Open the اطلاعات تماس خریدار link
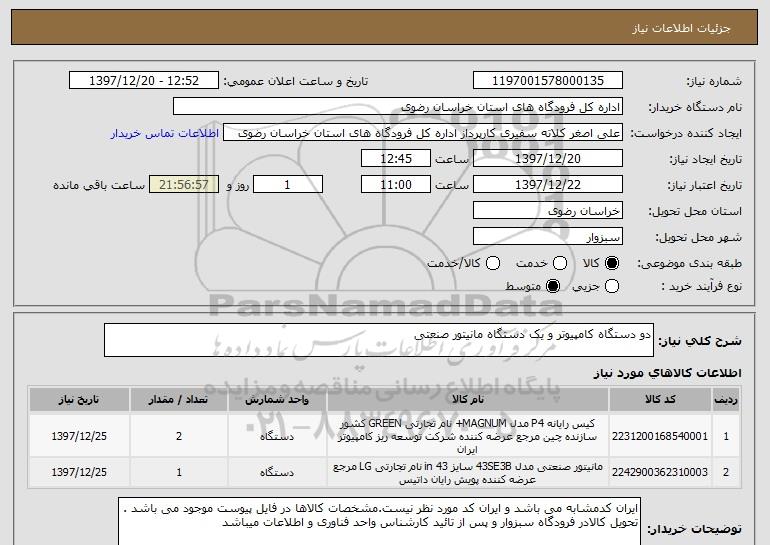The width and height of the screenshot is (770, 545). [165, 134]
